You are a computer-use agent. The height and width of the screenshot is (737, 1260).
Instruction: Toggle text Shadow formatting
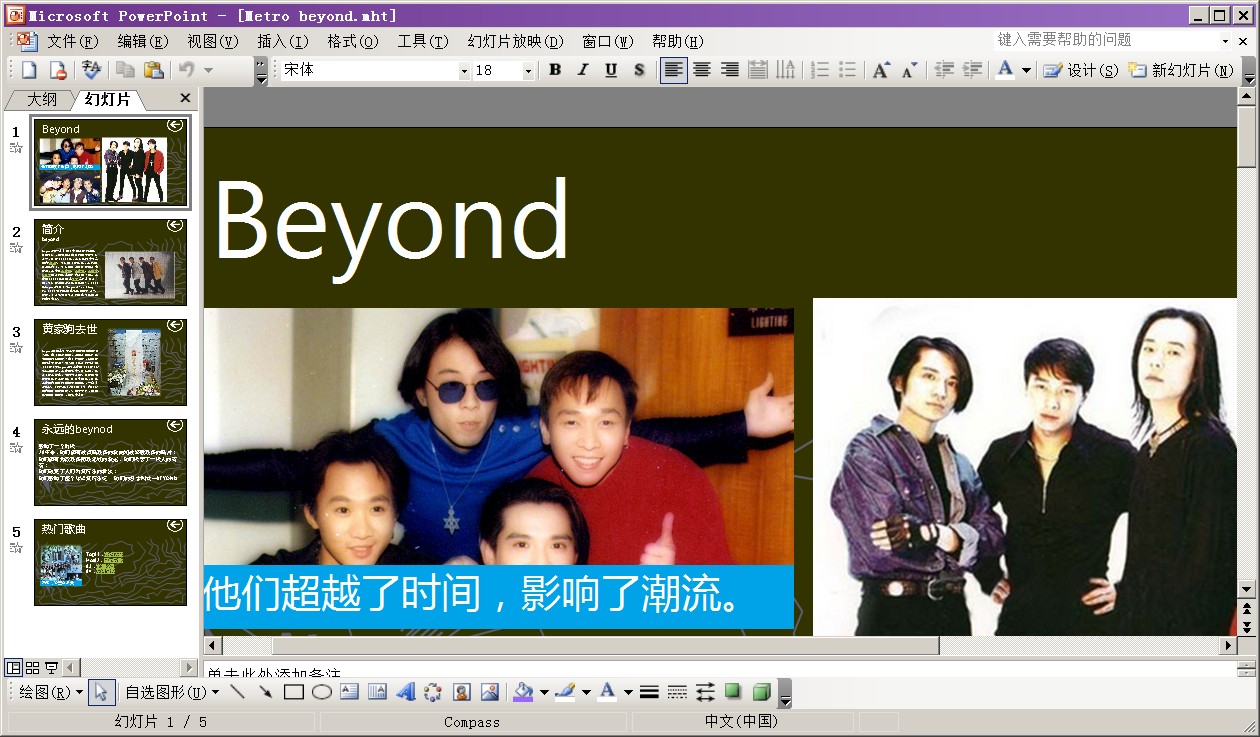(x=639, y=70)
